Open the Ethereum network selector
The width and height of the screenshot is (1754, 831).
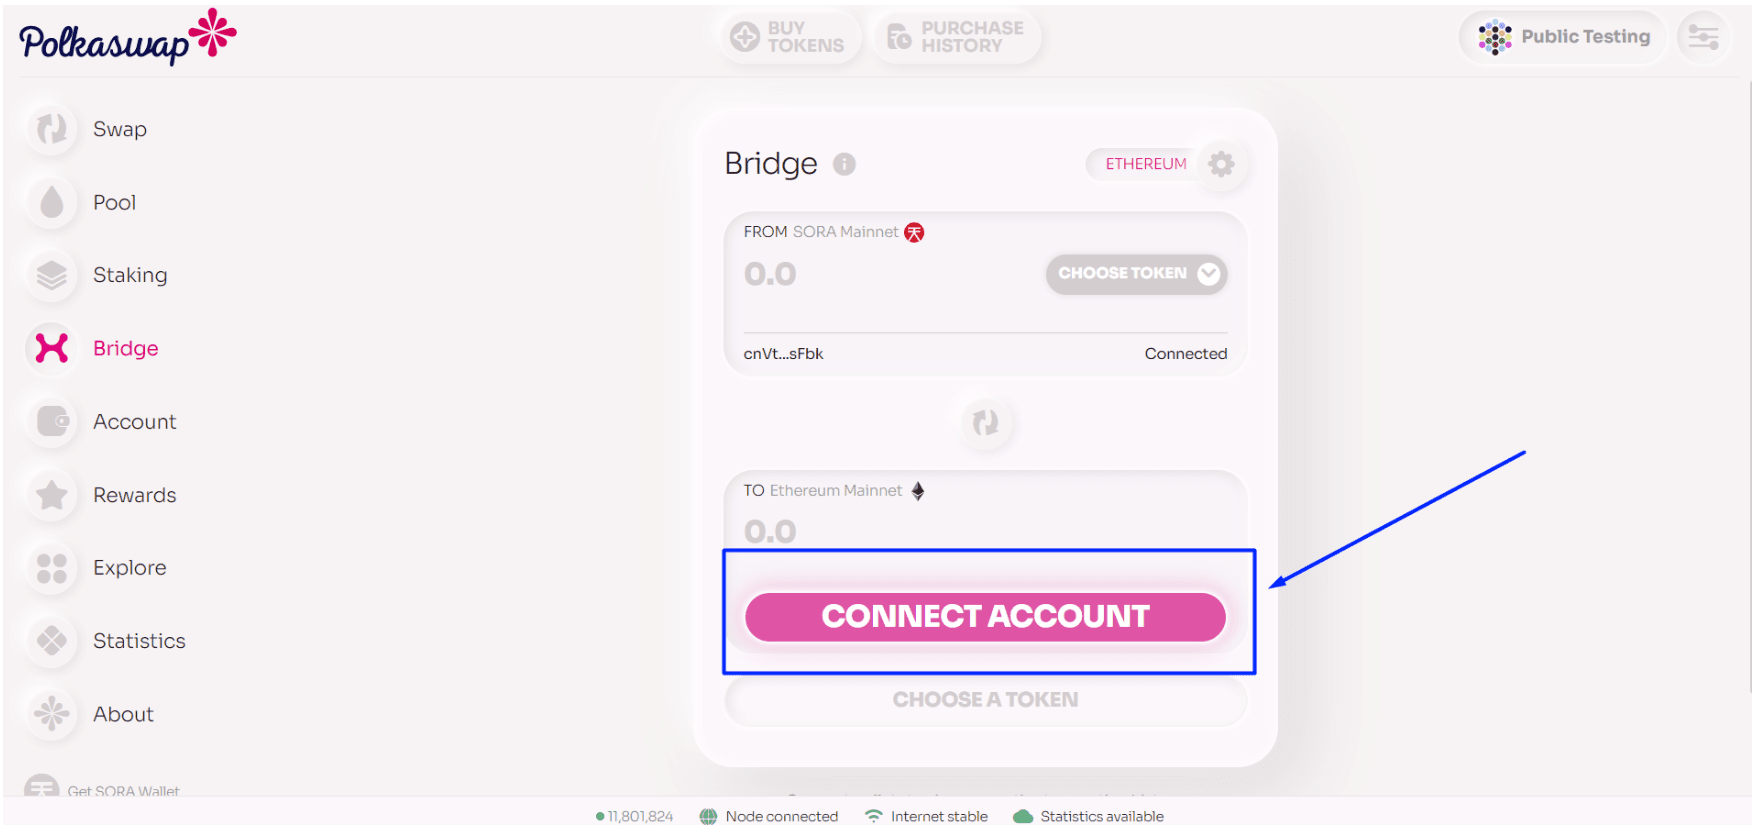(x=1145, y=164)
